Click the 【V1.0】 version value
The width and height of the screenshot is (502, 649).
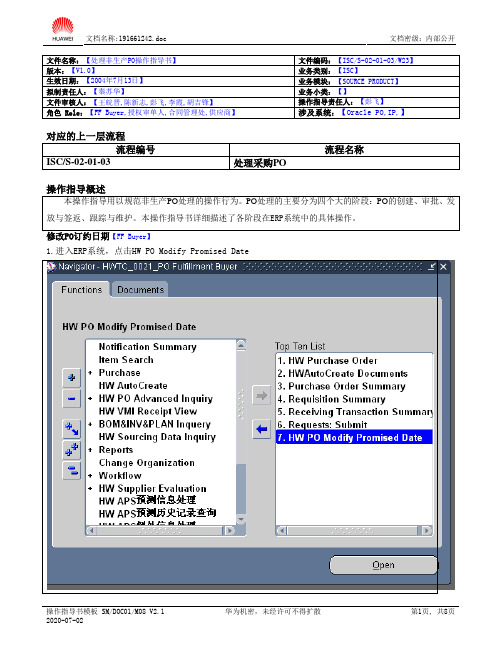click(83, 70)
